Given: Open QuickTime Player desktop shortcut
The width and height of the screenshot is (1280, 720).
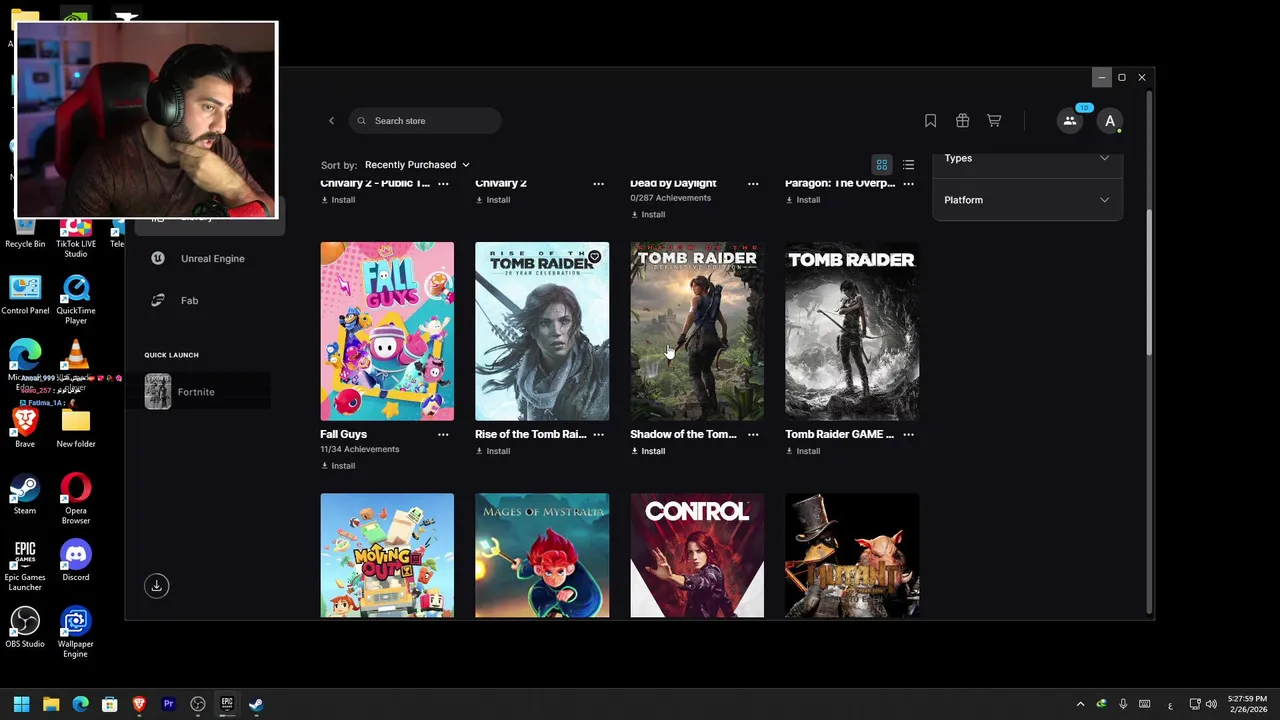Looking at the screenshot, I should click(76, 300).
